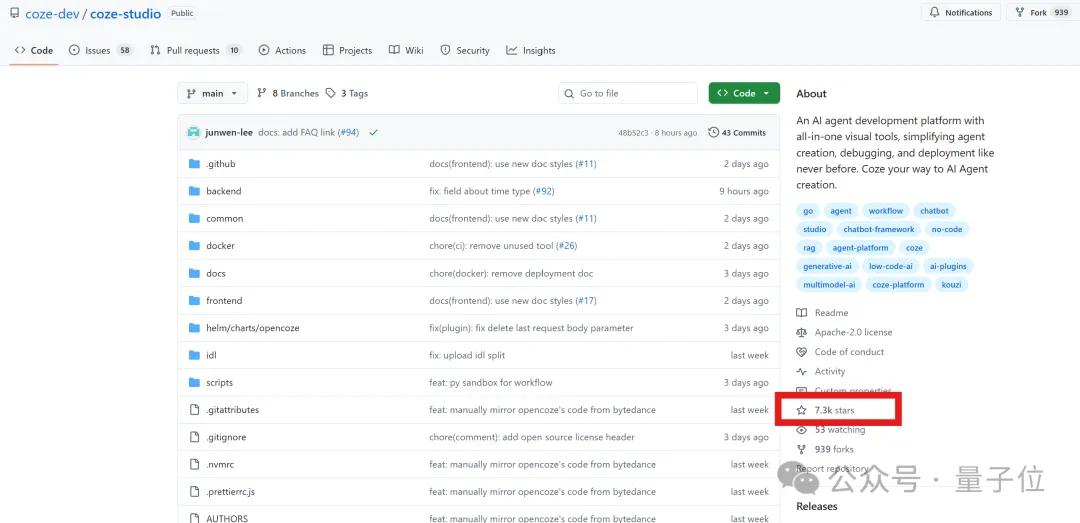Open the Readme link in About

[831, 313]
